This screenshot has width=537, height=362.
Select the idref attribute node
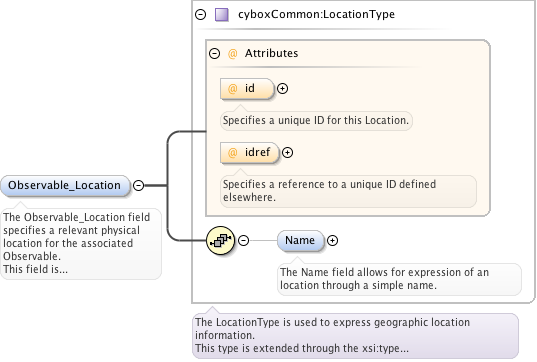tap(250, 152)
